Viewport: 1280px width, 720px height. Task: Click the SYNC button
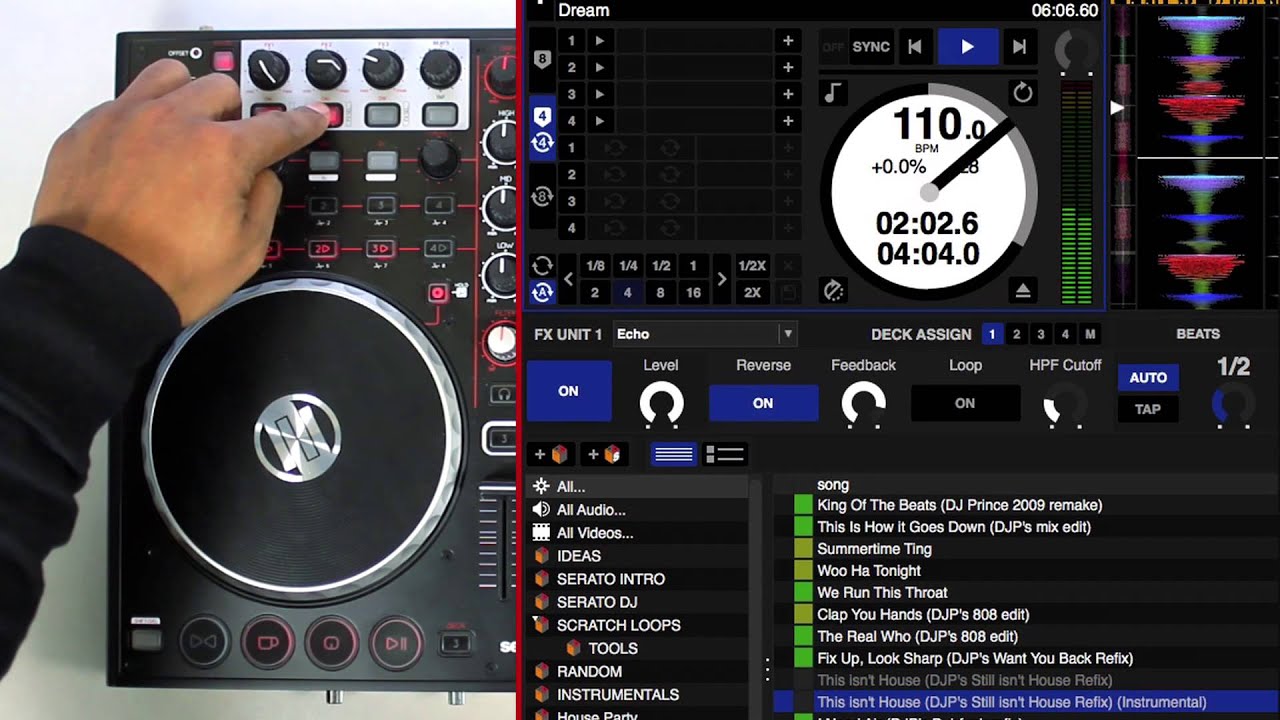tap(870, 47)
